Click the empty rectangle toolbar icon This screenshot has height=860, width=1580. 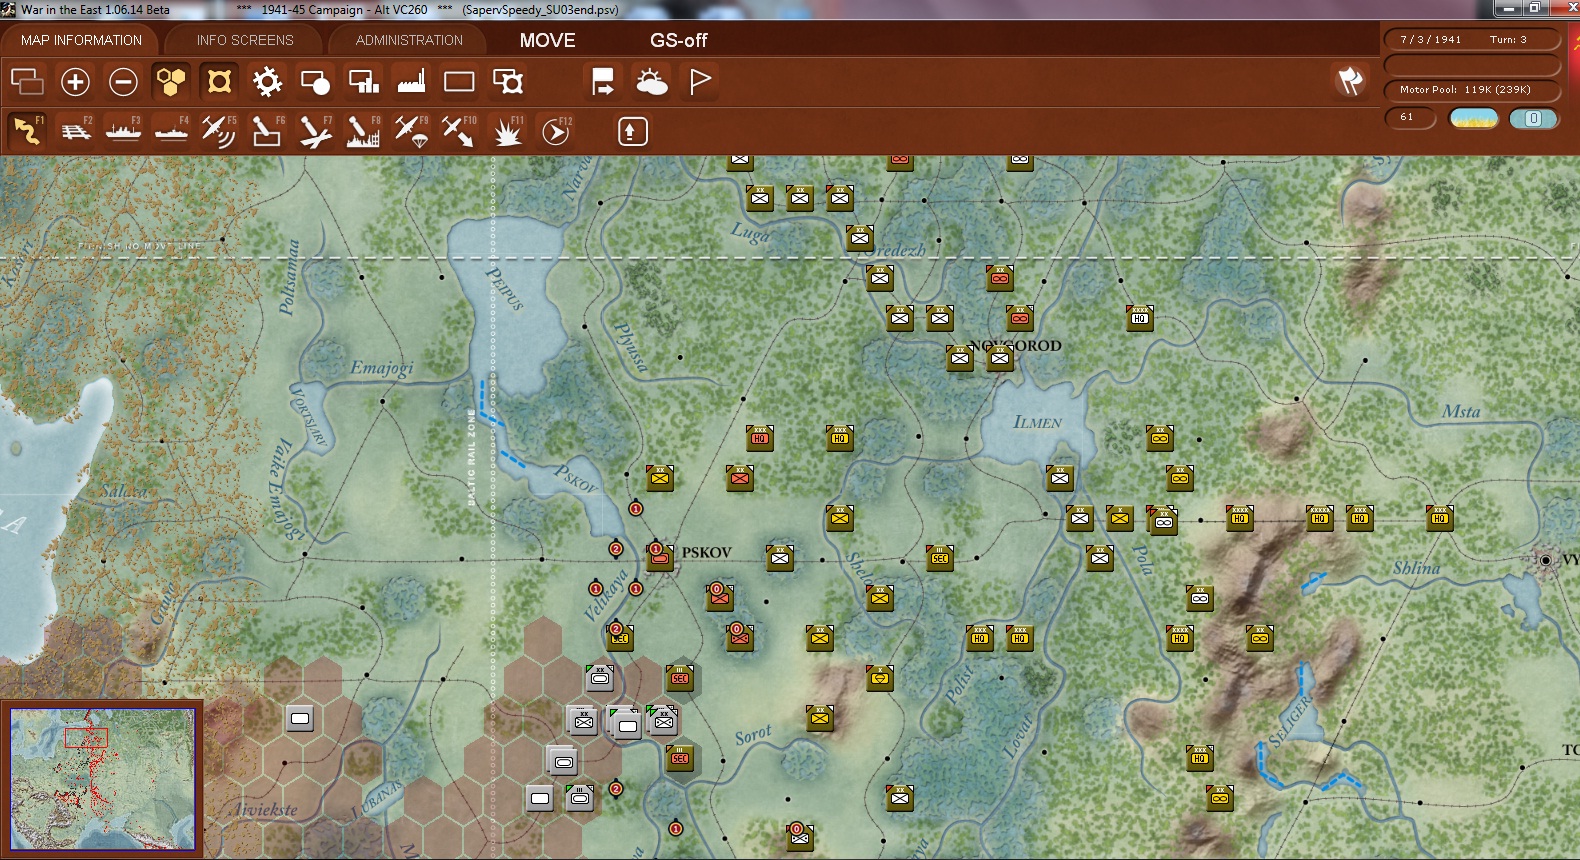459,82
